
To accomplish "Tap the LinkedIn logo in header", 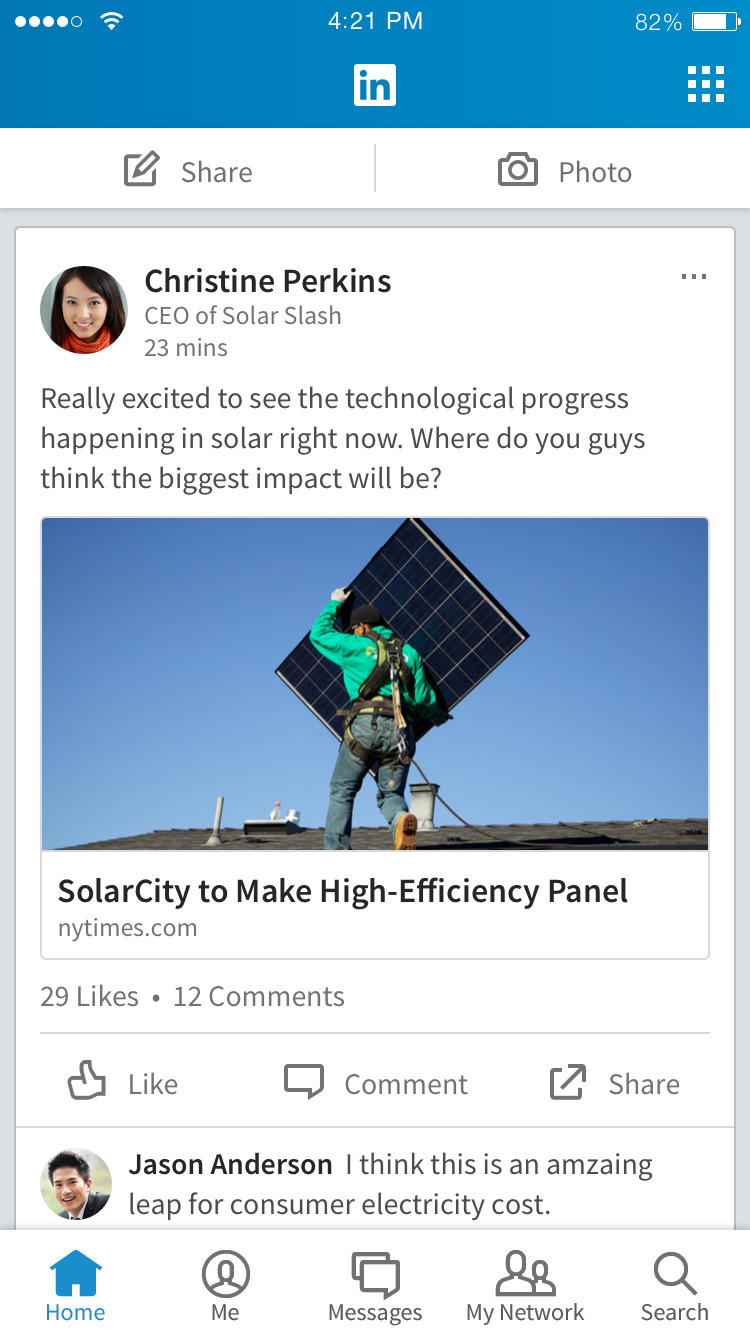I will tap(375, 85).
